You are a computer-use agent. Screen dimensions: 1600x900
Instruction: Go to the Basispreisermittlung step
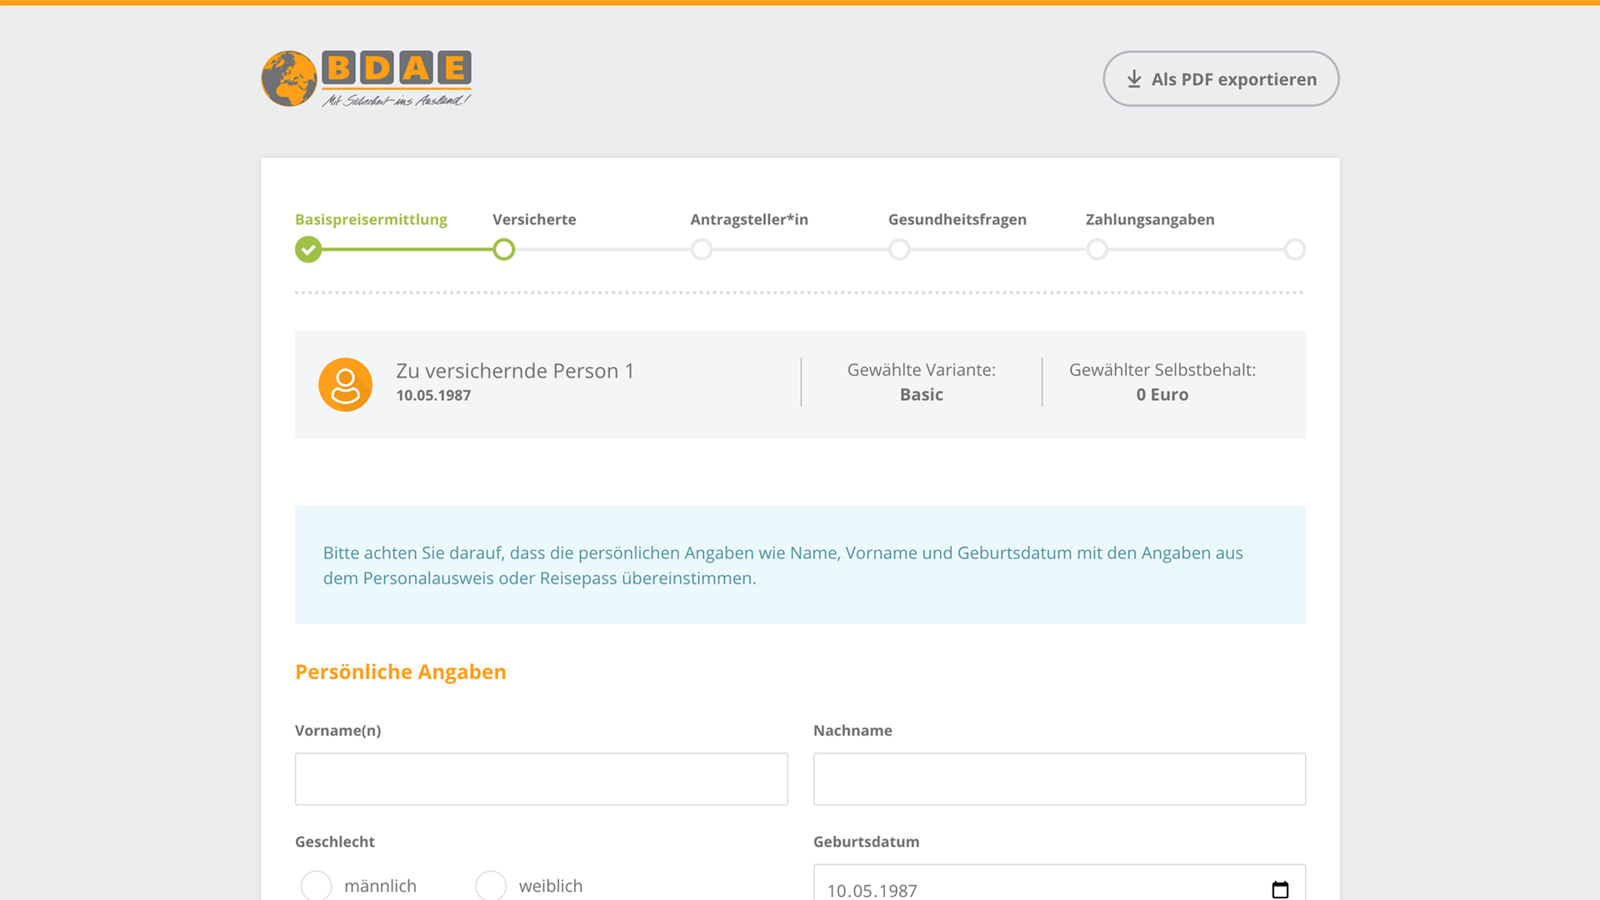point(371,219)
